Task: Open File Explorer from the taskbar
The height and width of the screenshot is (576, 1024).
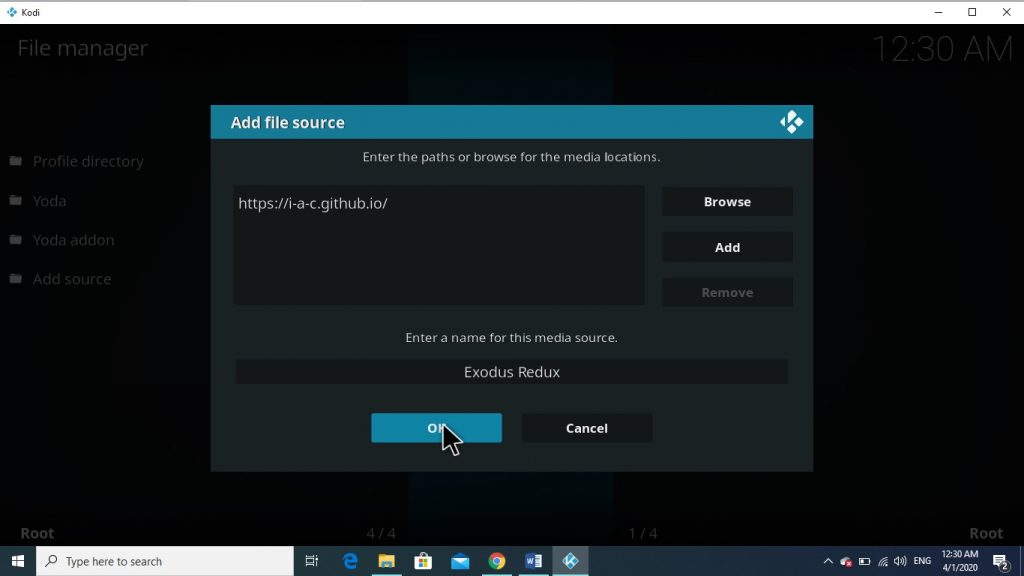Action: click(387, 561)
